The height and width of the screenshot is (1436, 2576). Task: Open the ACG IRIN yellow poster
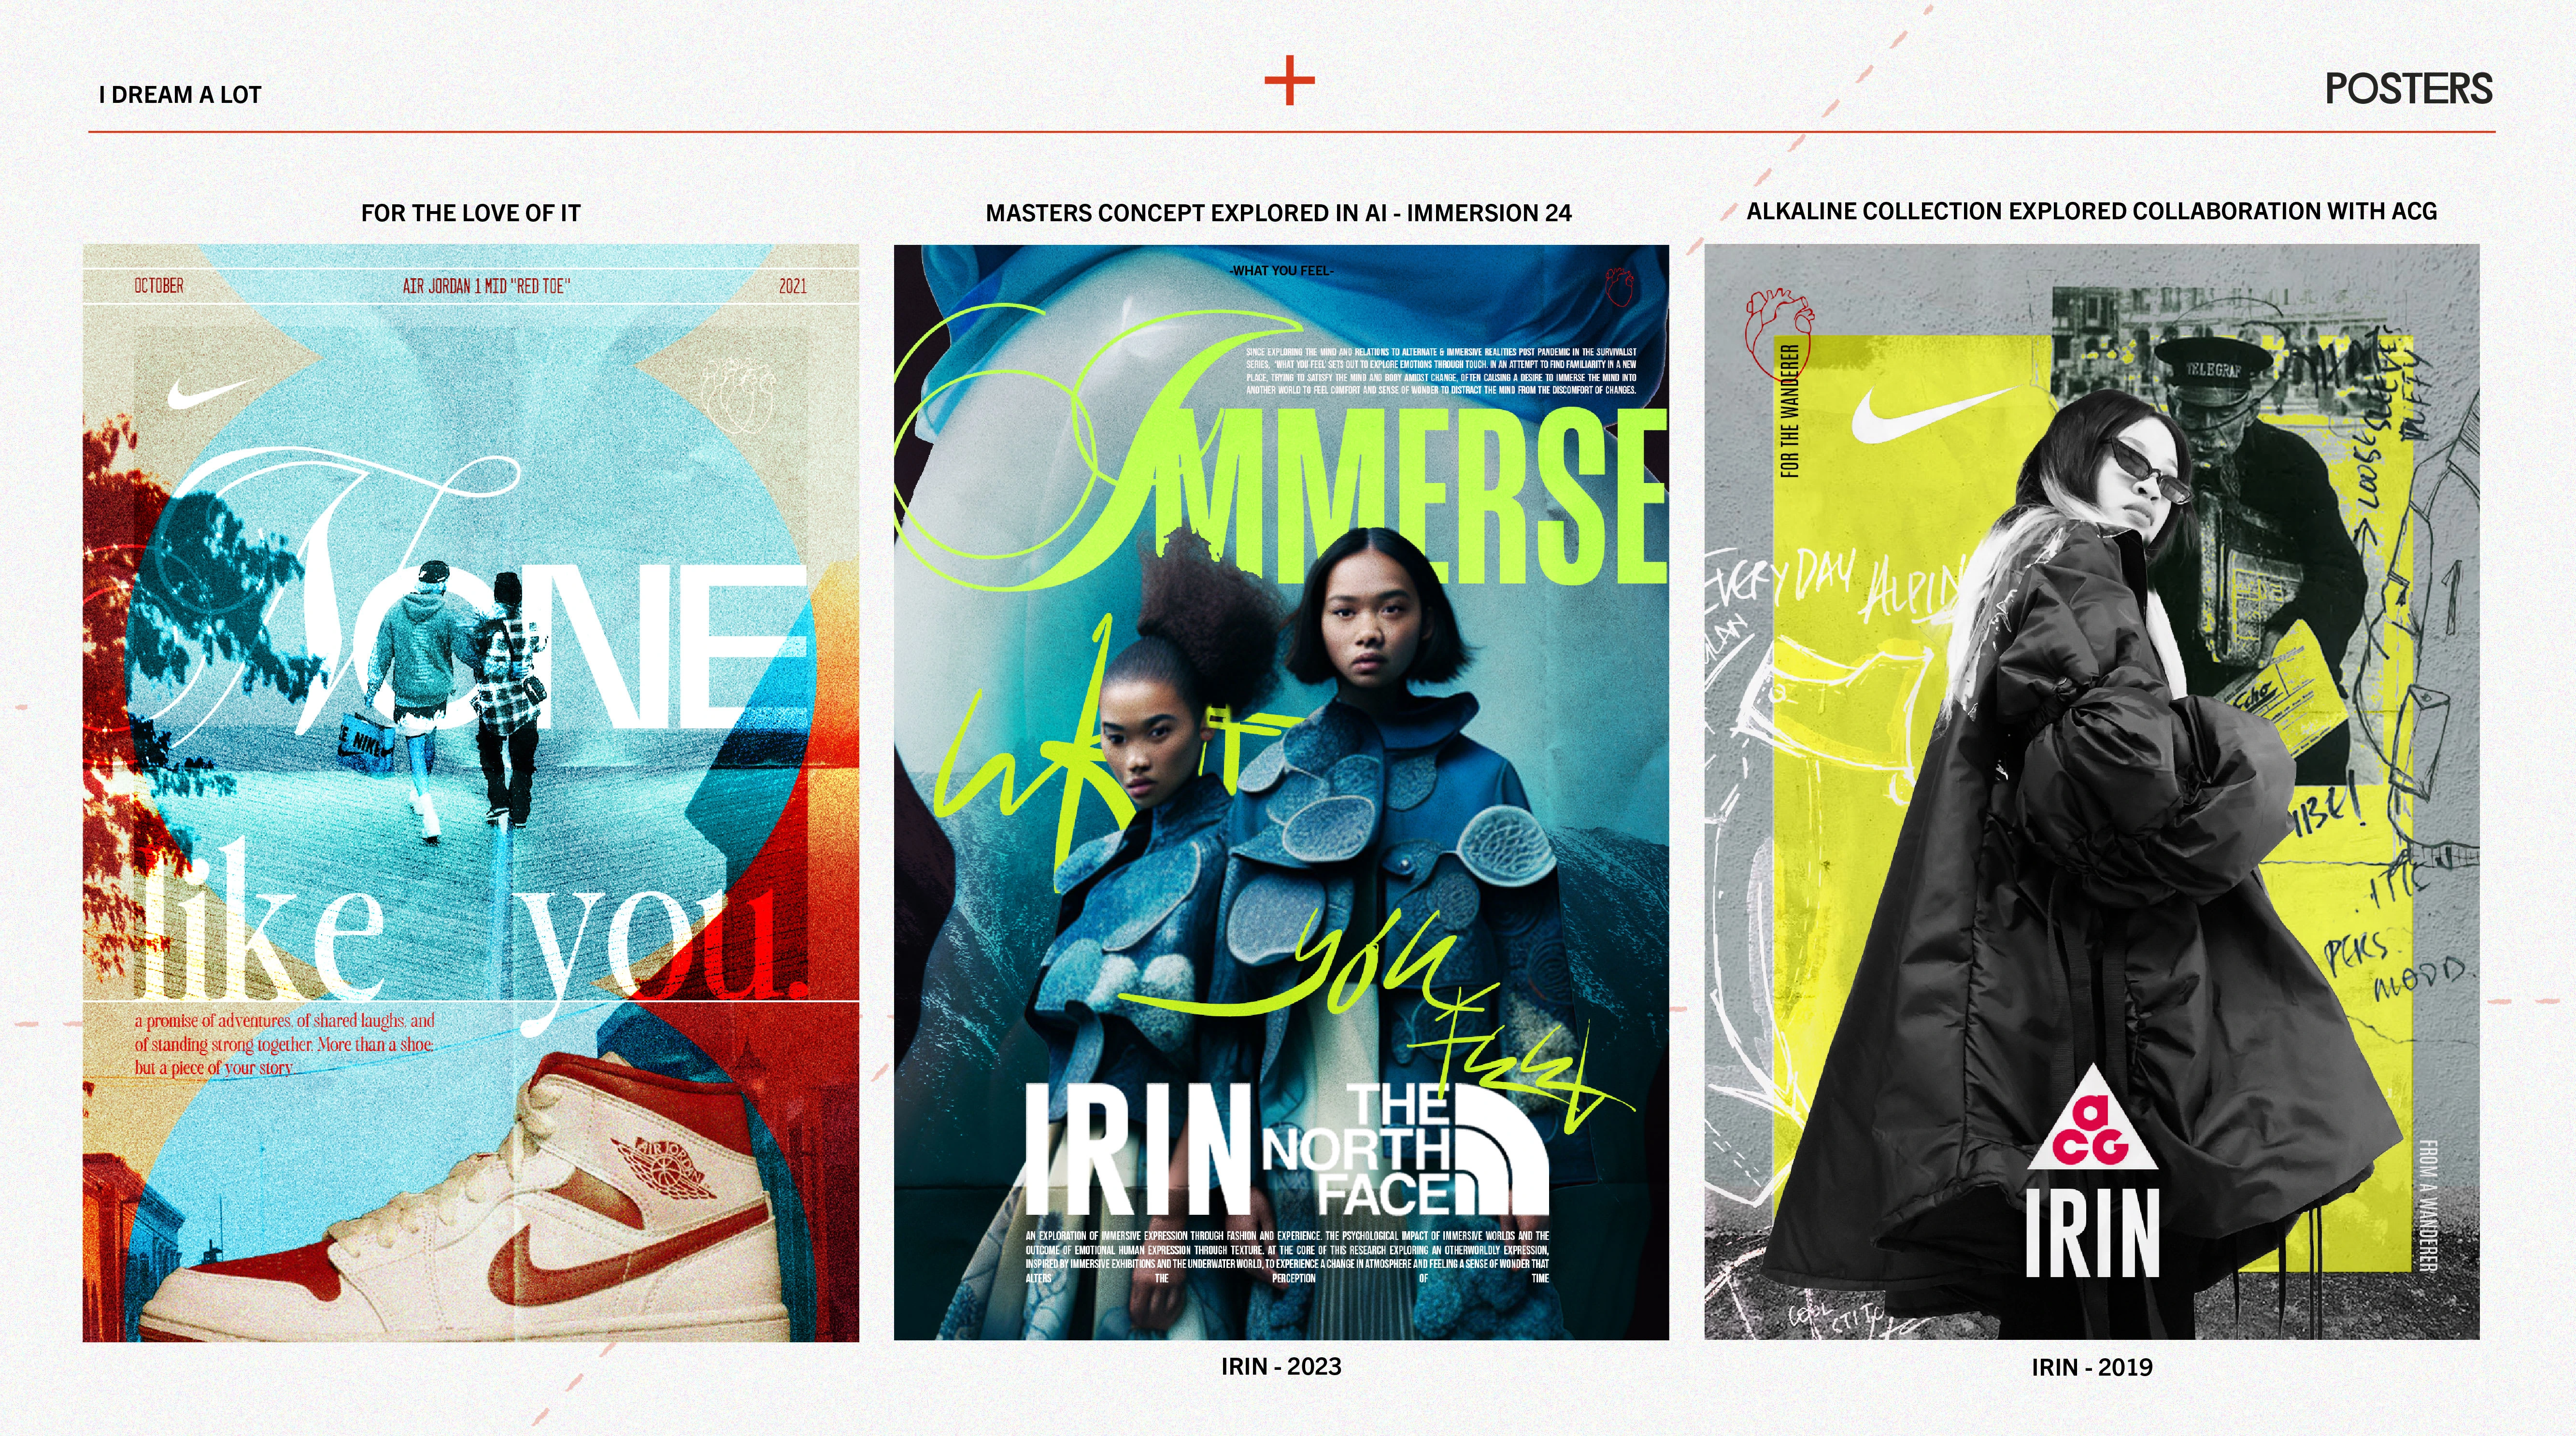pos(2092,791)
